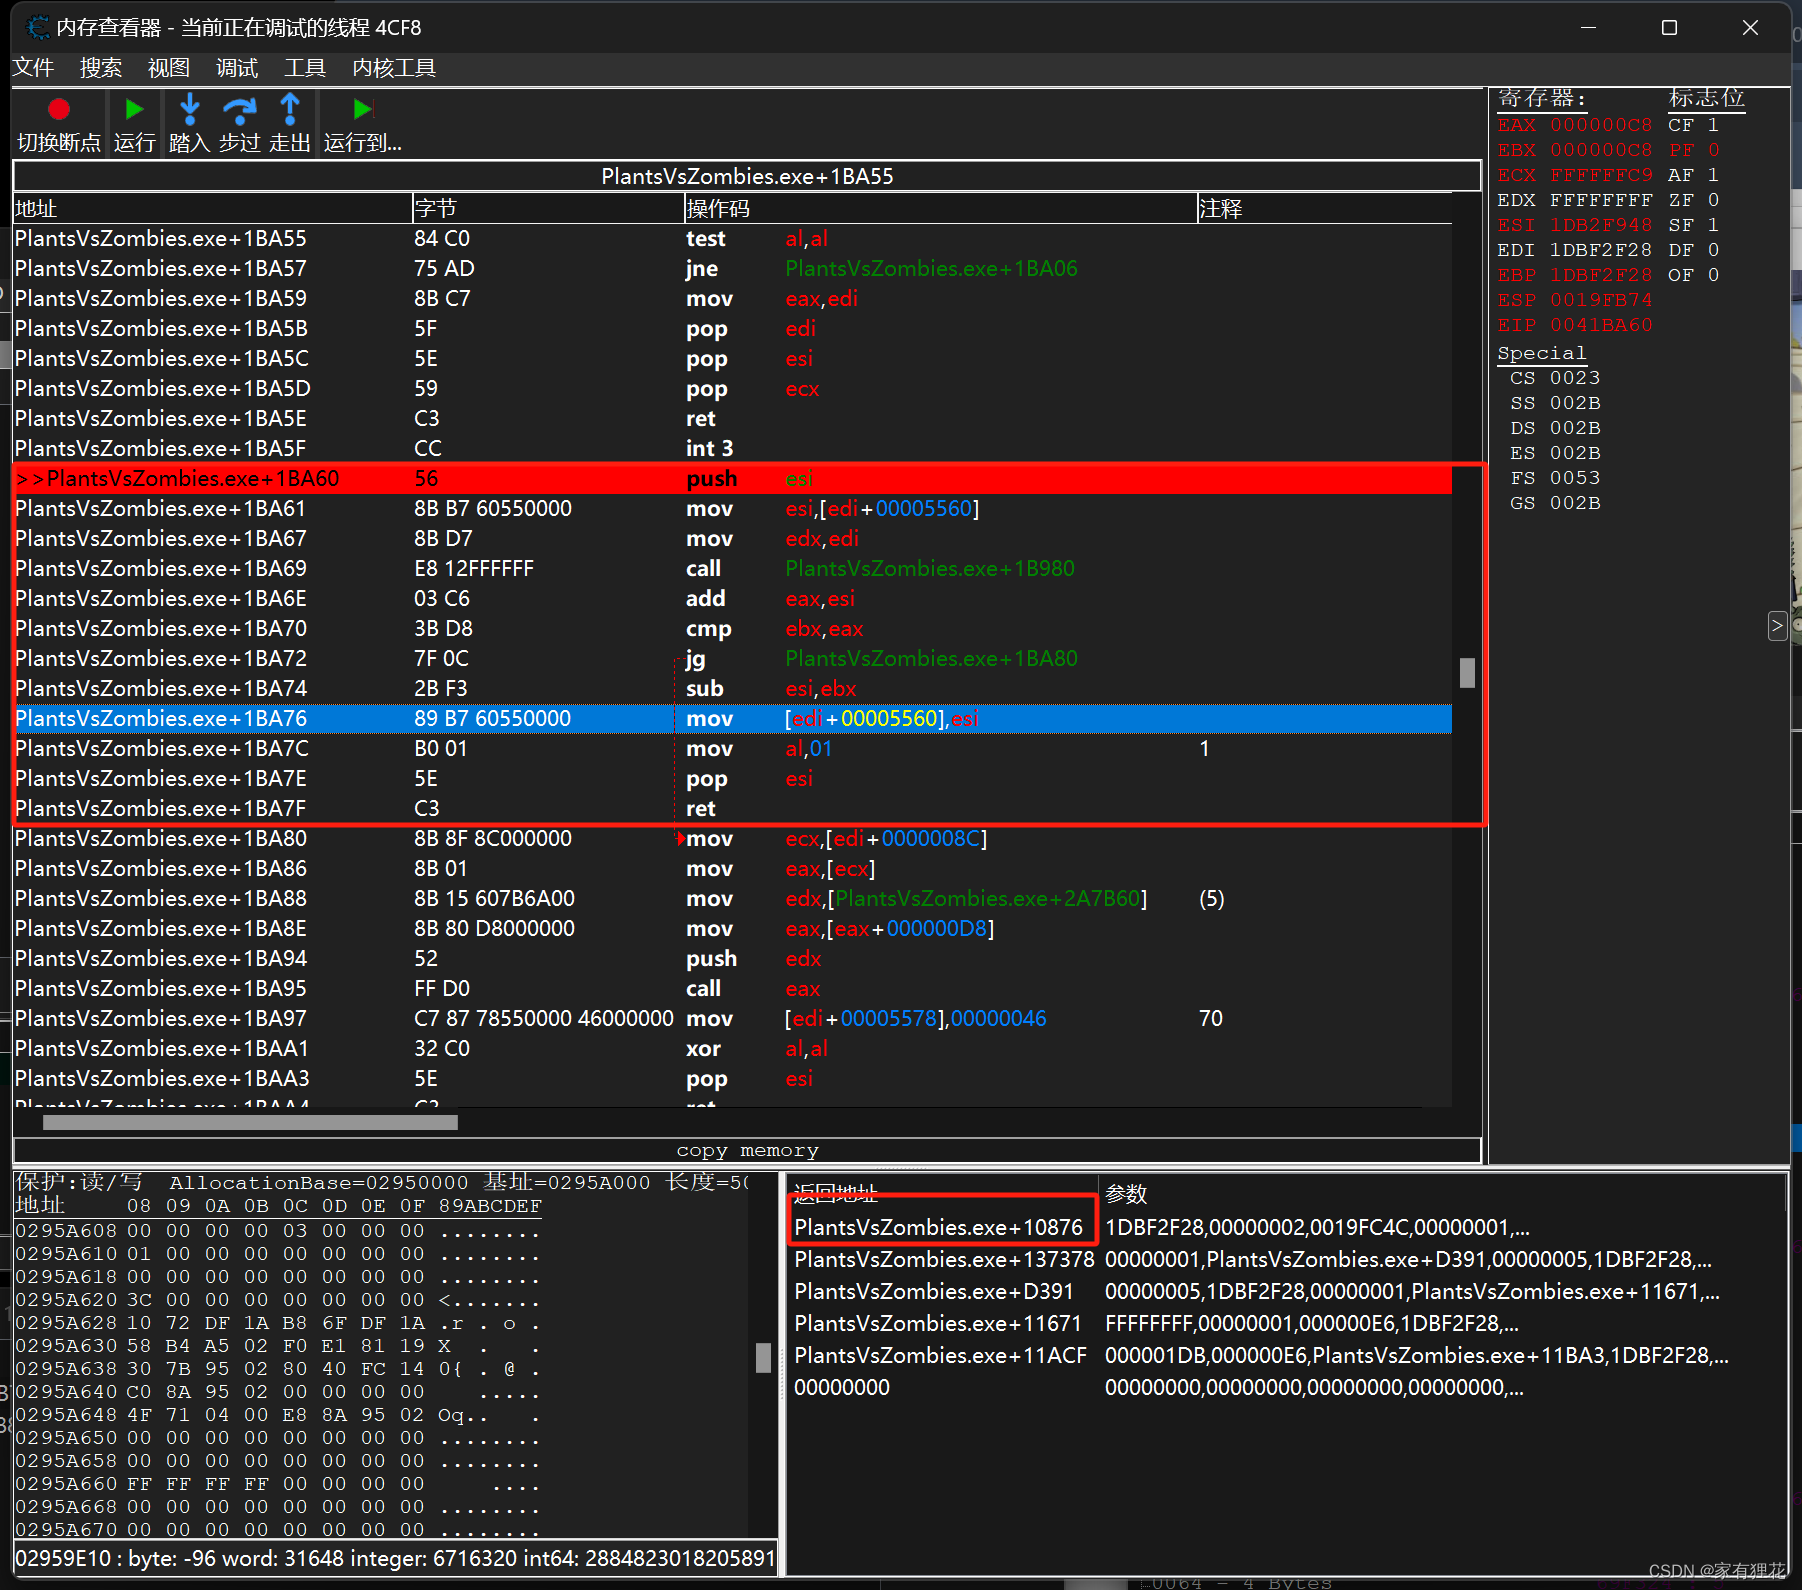
Task: Click the copy memory button
Action: tap(747, 1151)
